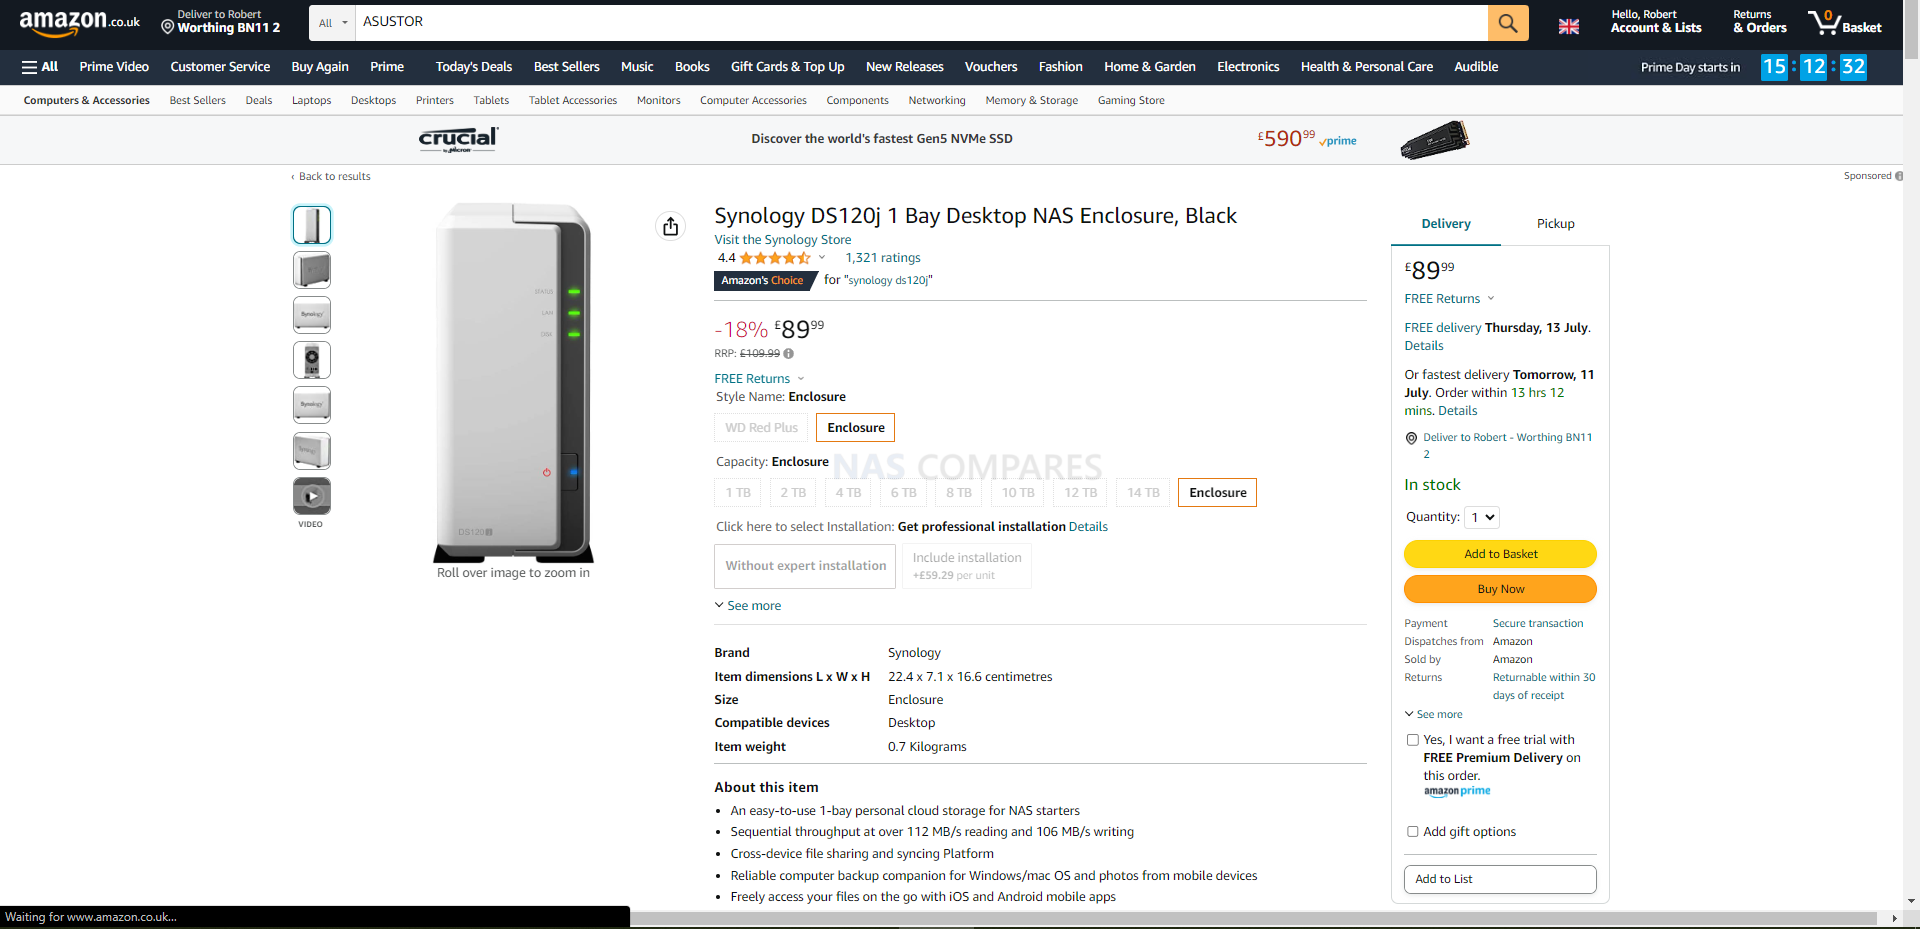Open the Electronics nav item
This screenshot has width=1920, height=929.
(x=1248, y=67)
